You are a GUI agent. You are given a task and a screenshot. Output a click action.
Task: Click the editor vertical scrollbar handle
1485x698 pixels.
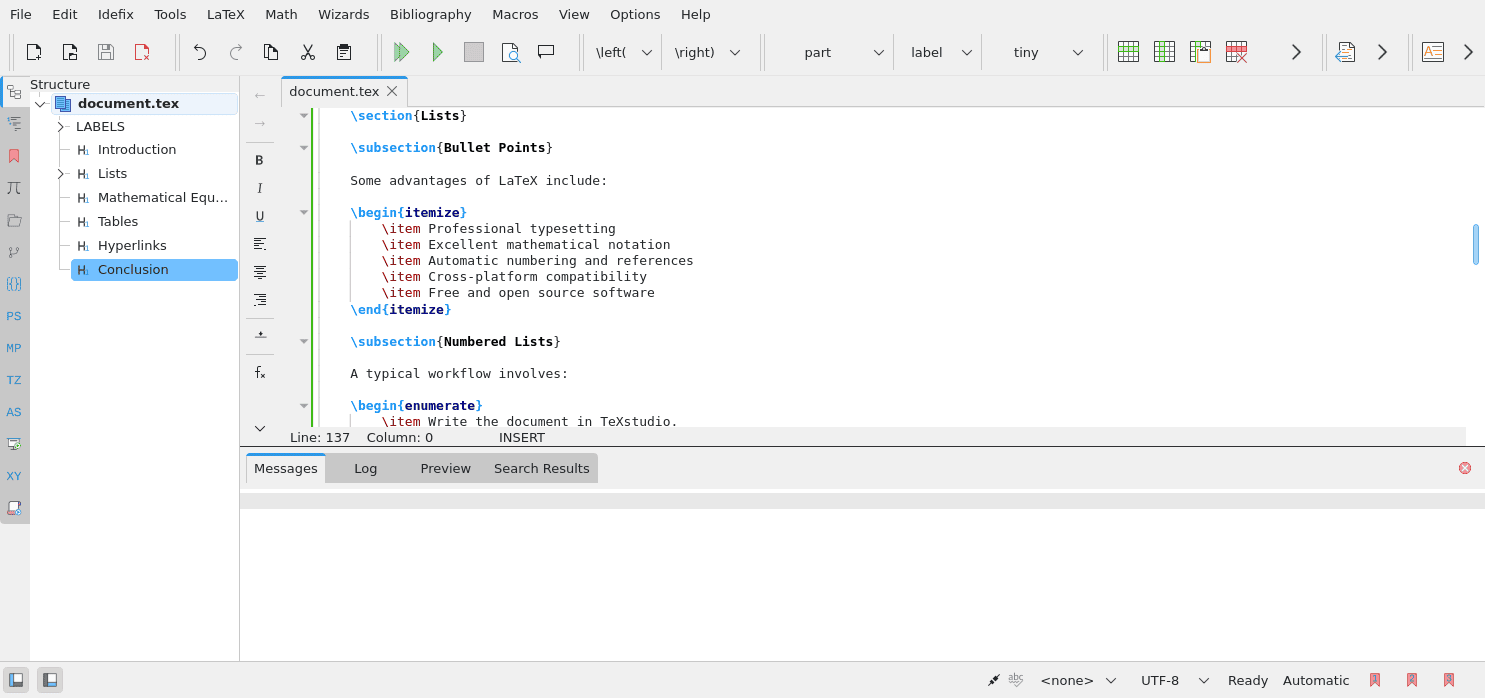point(1476,244)
